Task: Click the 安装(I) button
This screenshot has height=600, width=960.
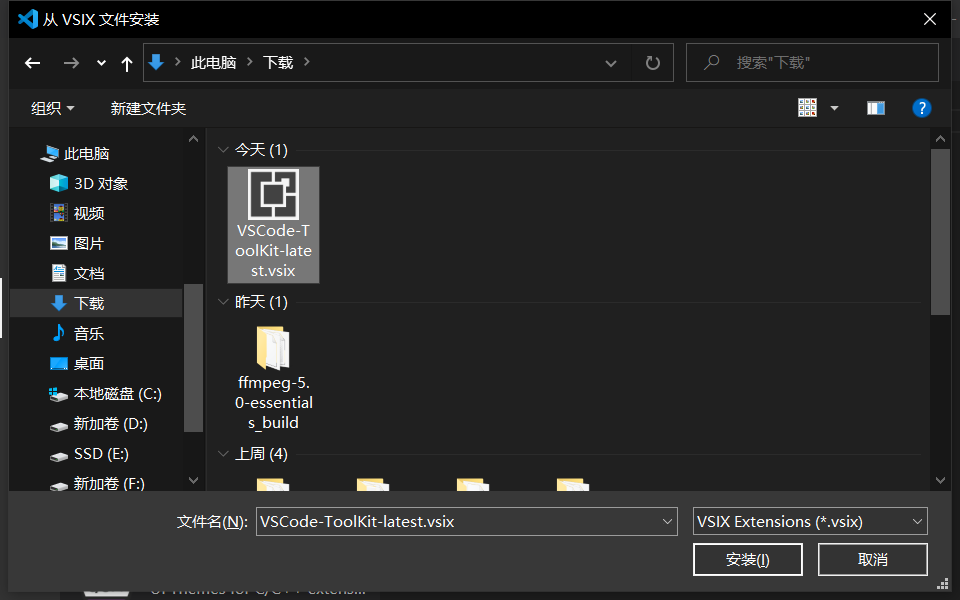Action: pyautogui.click(x=748, y=559)
